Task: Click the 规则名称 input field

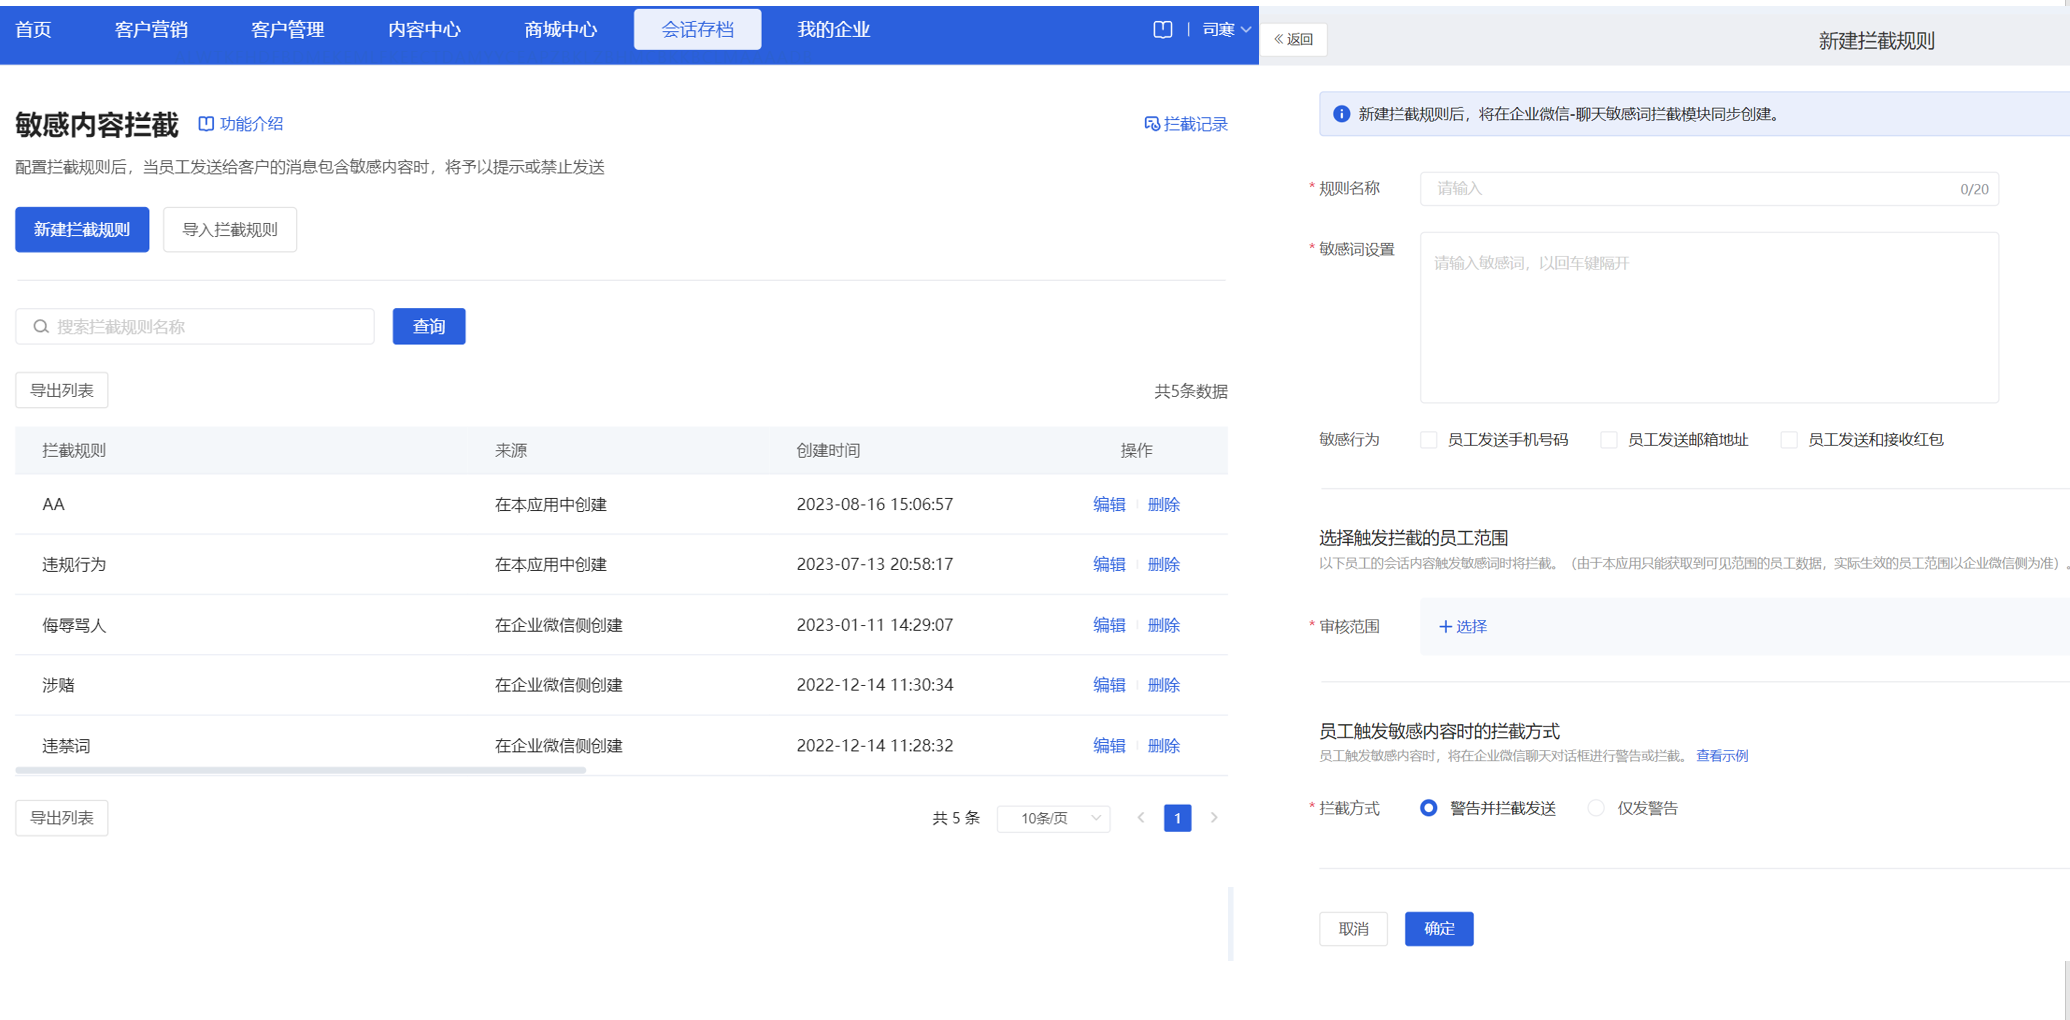Action: tap(1709, 189)
